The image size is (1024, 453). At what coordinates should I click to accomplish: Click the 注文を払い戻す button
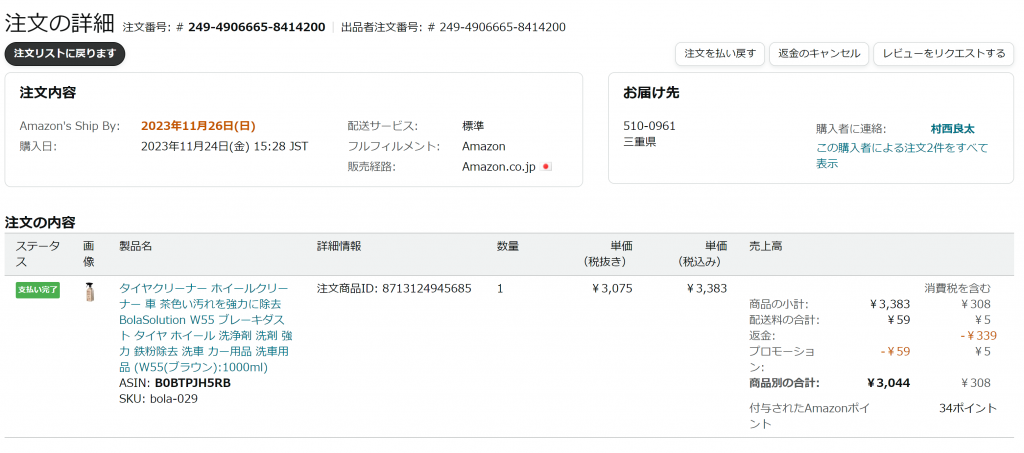click(x=720, y=54)
